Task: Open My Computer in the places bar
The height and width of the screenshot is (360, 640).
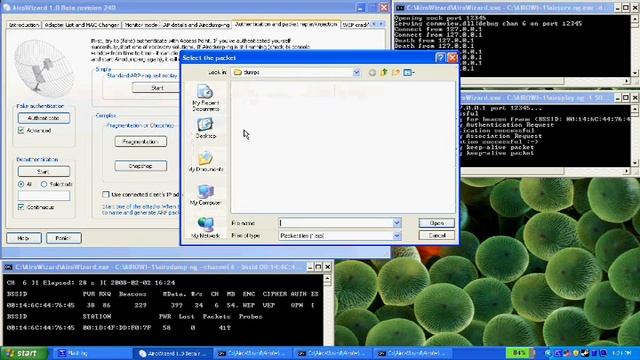Action: click(x=205, y=195)
